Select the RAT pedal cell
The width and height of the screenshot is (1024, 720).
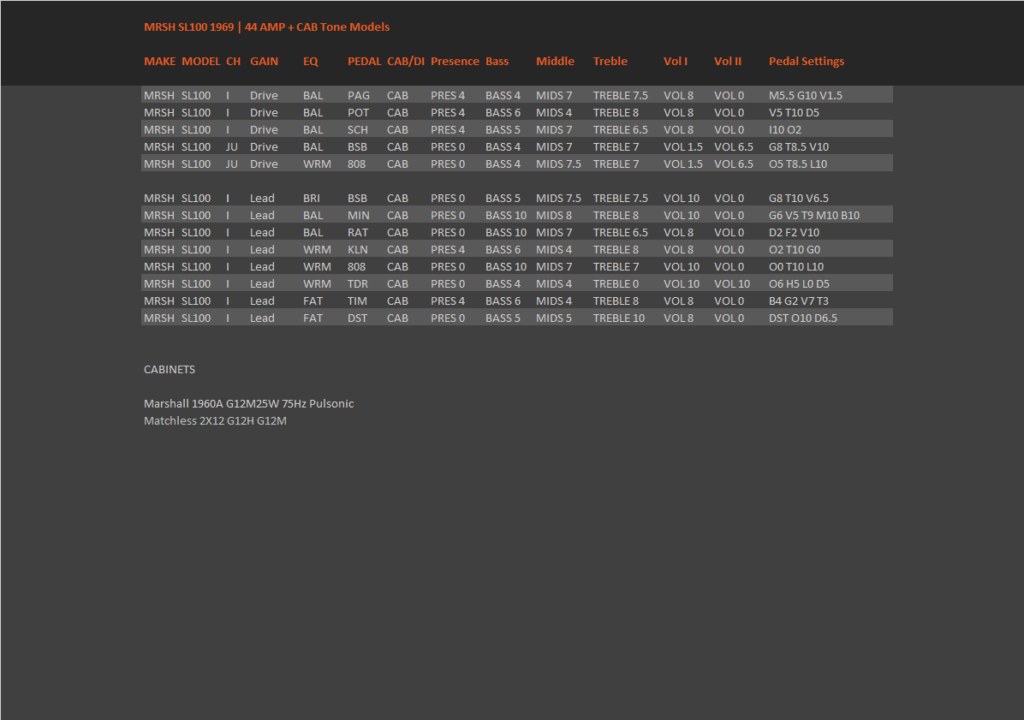tap(357, 233)
